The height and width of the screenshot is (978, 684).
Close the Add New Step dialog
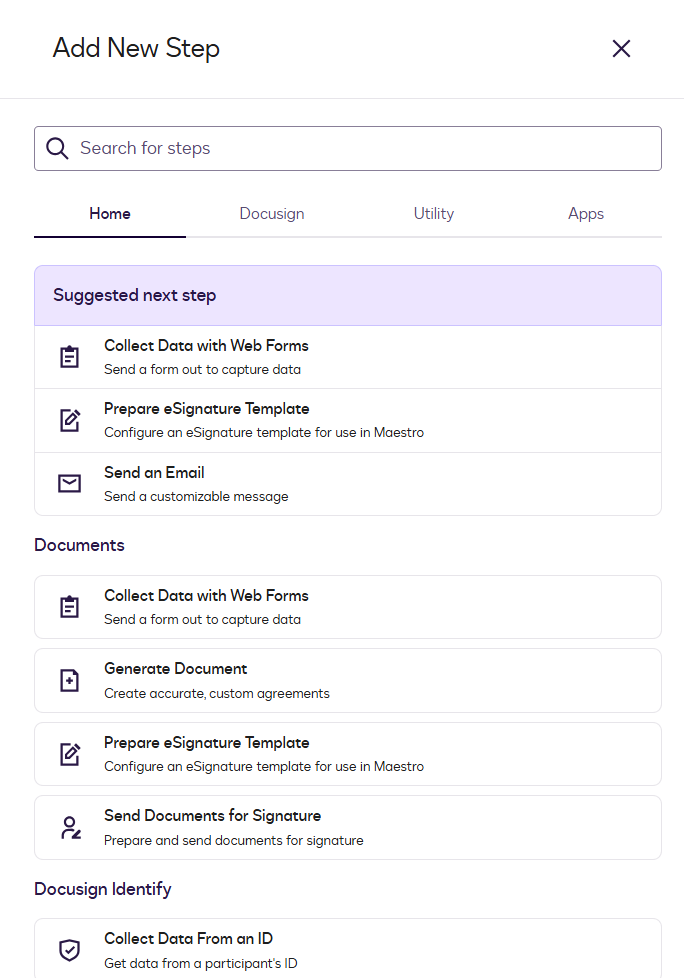(x=621, y=48)
